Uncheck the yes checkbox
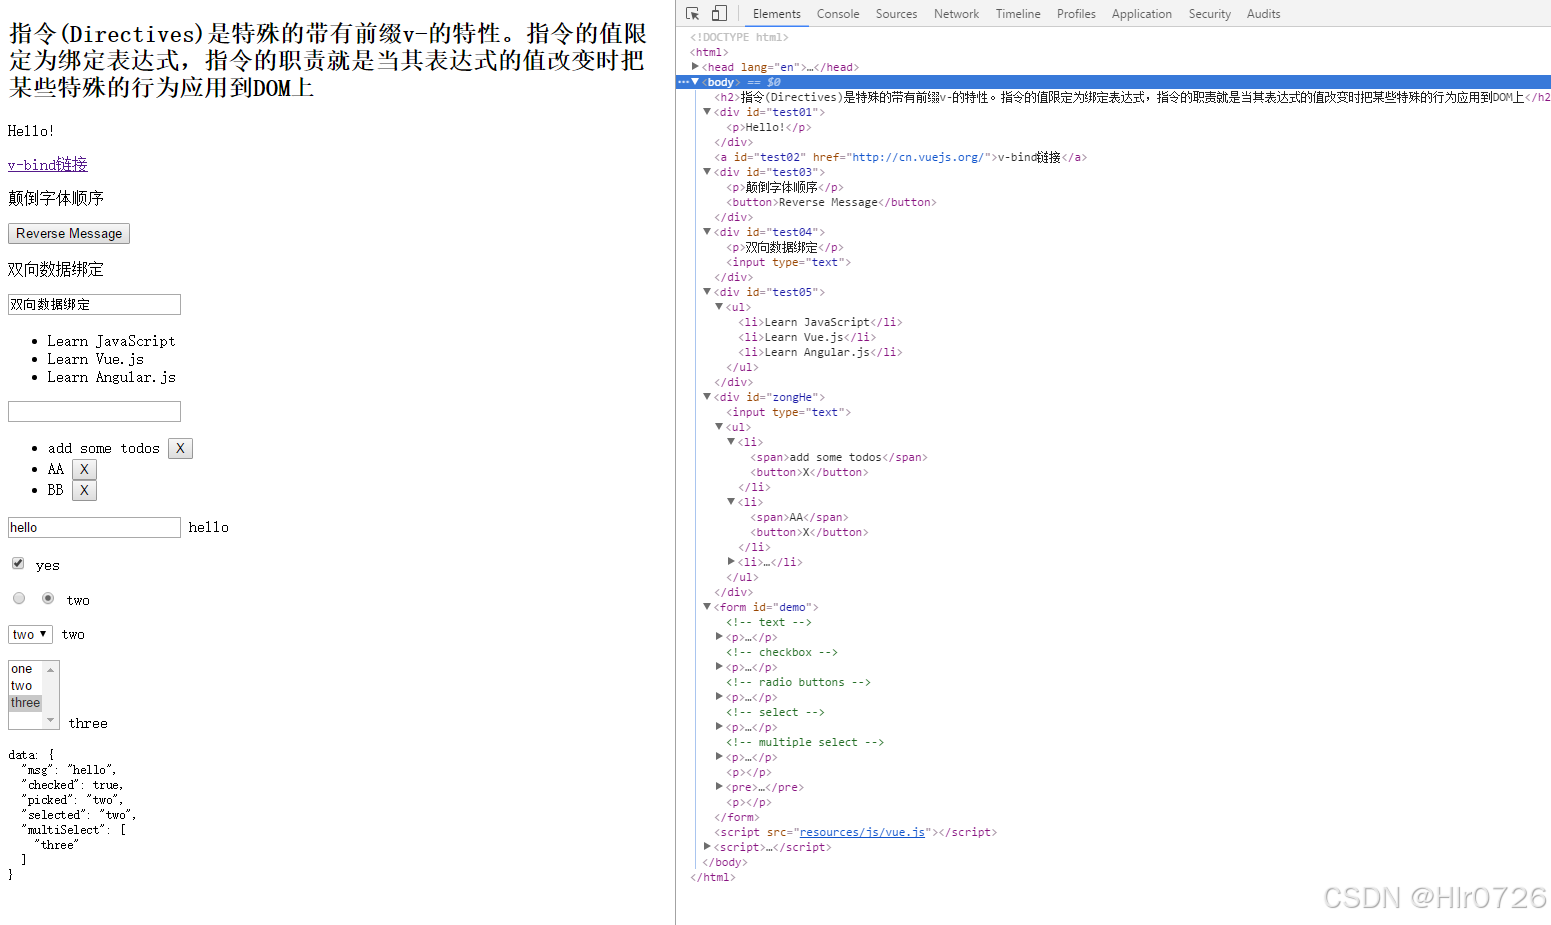 [x=17, y=562]
